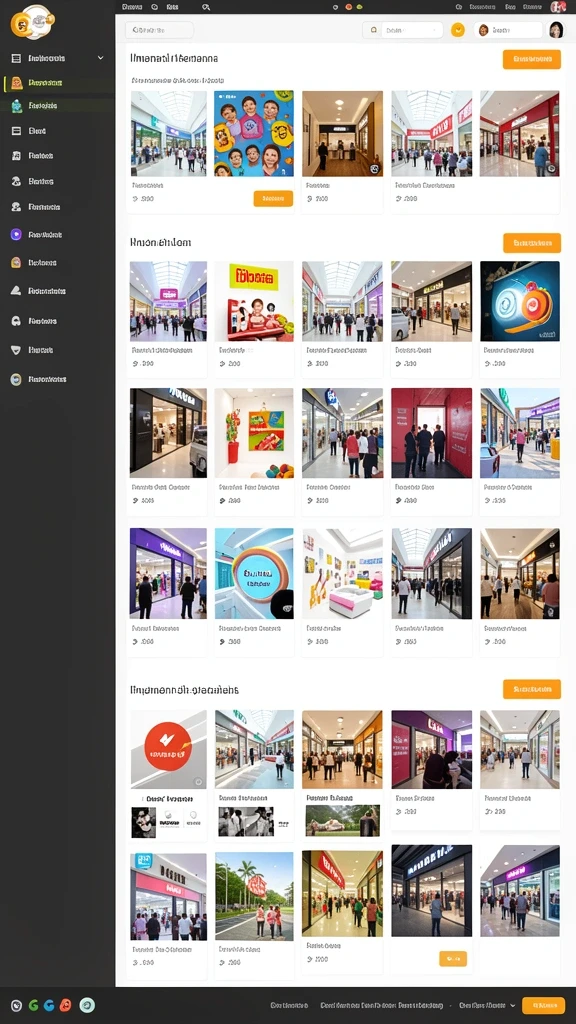This screenshot has height=1024, width=576.
Task: Select the highlighted orange sidebar item icon
Action: pos(17,83)
